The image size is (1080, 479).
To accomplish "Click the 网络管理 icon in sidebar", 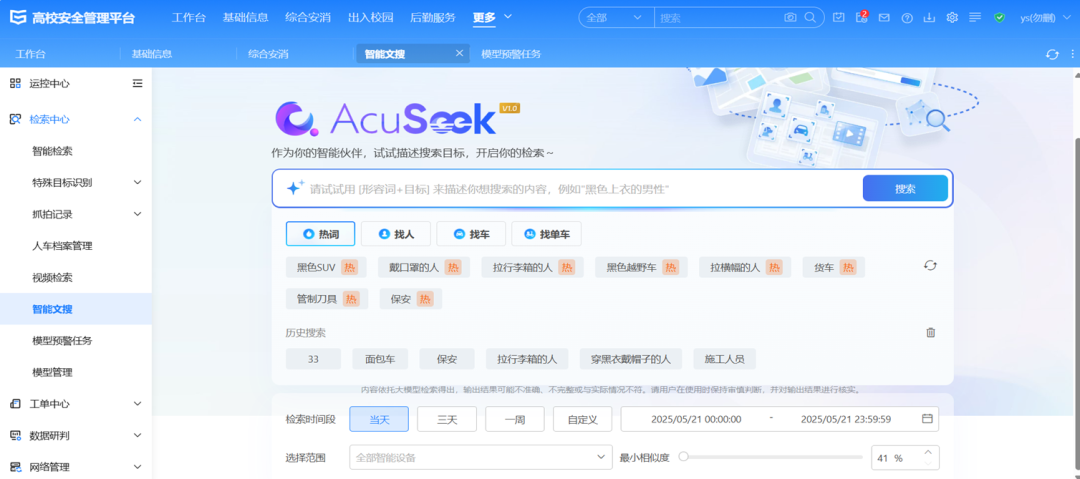I will 14,467.
